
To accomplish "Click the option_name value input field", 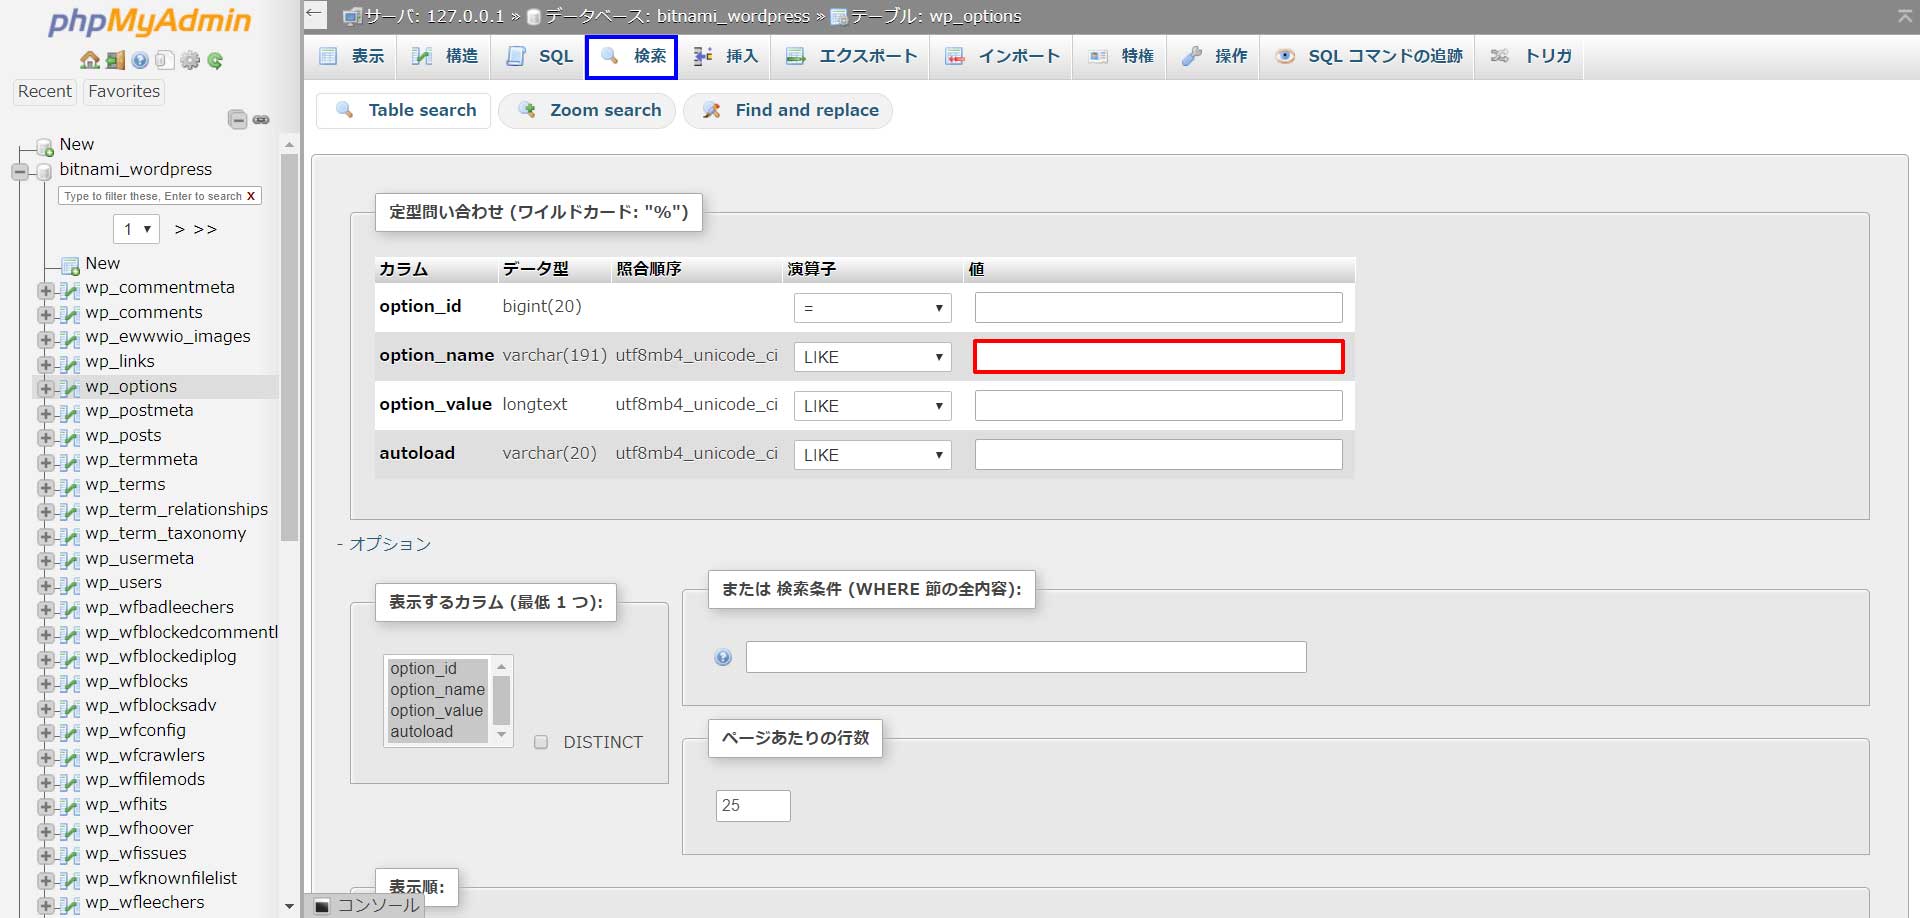I will [1159, 357].
